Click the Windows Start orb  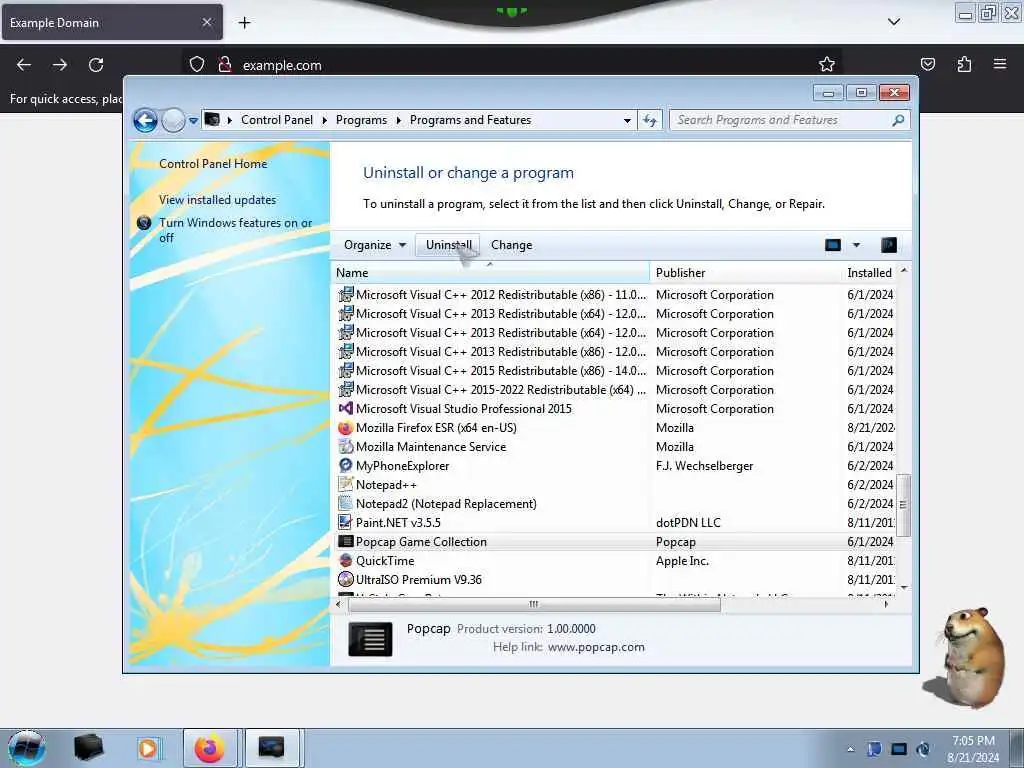coord(27,748)
